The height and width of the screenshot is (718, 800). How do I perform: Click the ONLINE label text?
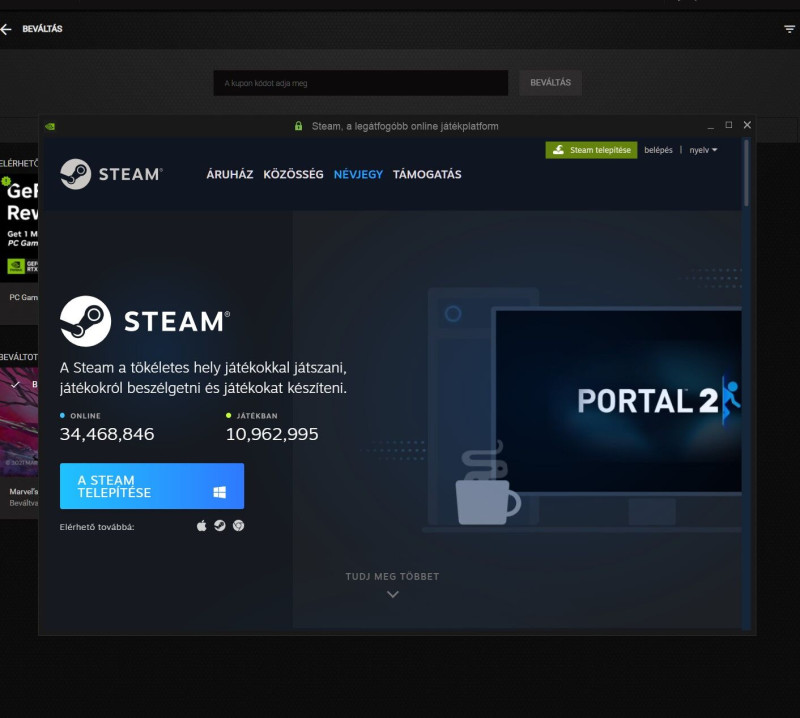click(85, 416)
